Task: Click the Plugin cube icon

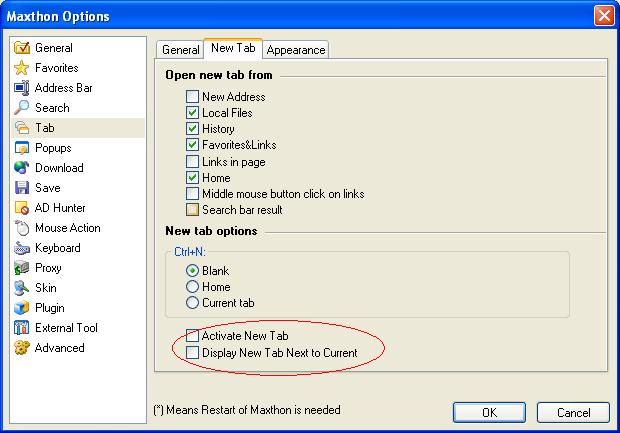Action: pyautogui.click(x=22, y=308)
